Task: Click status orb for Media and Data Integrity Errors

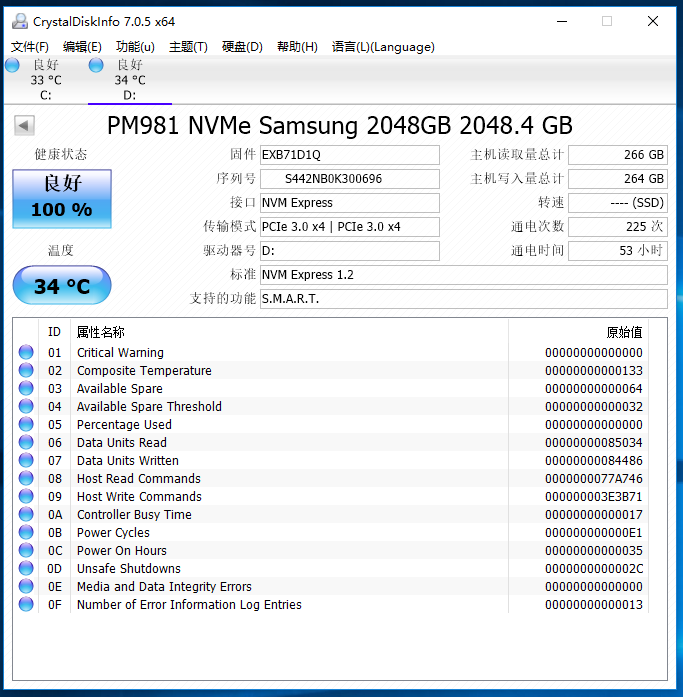Action: 26,586
